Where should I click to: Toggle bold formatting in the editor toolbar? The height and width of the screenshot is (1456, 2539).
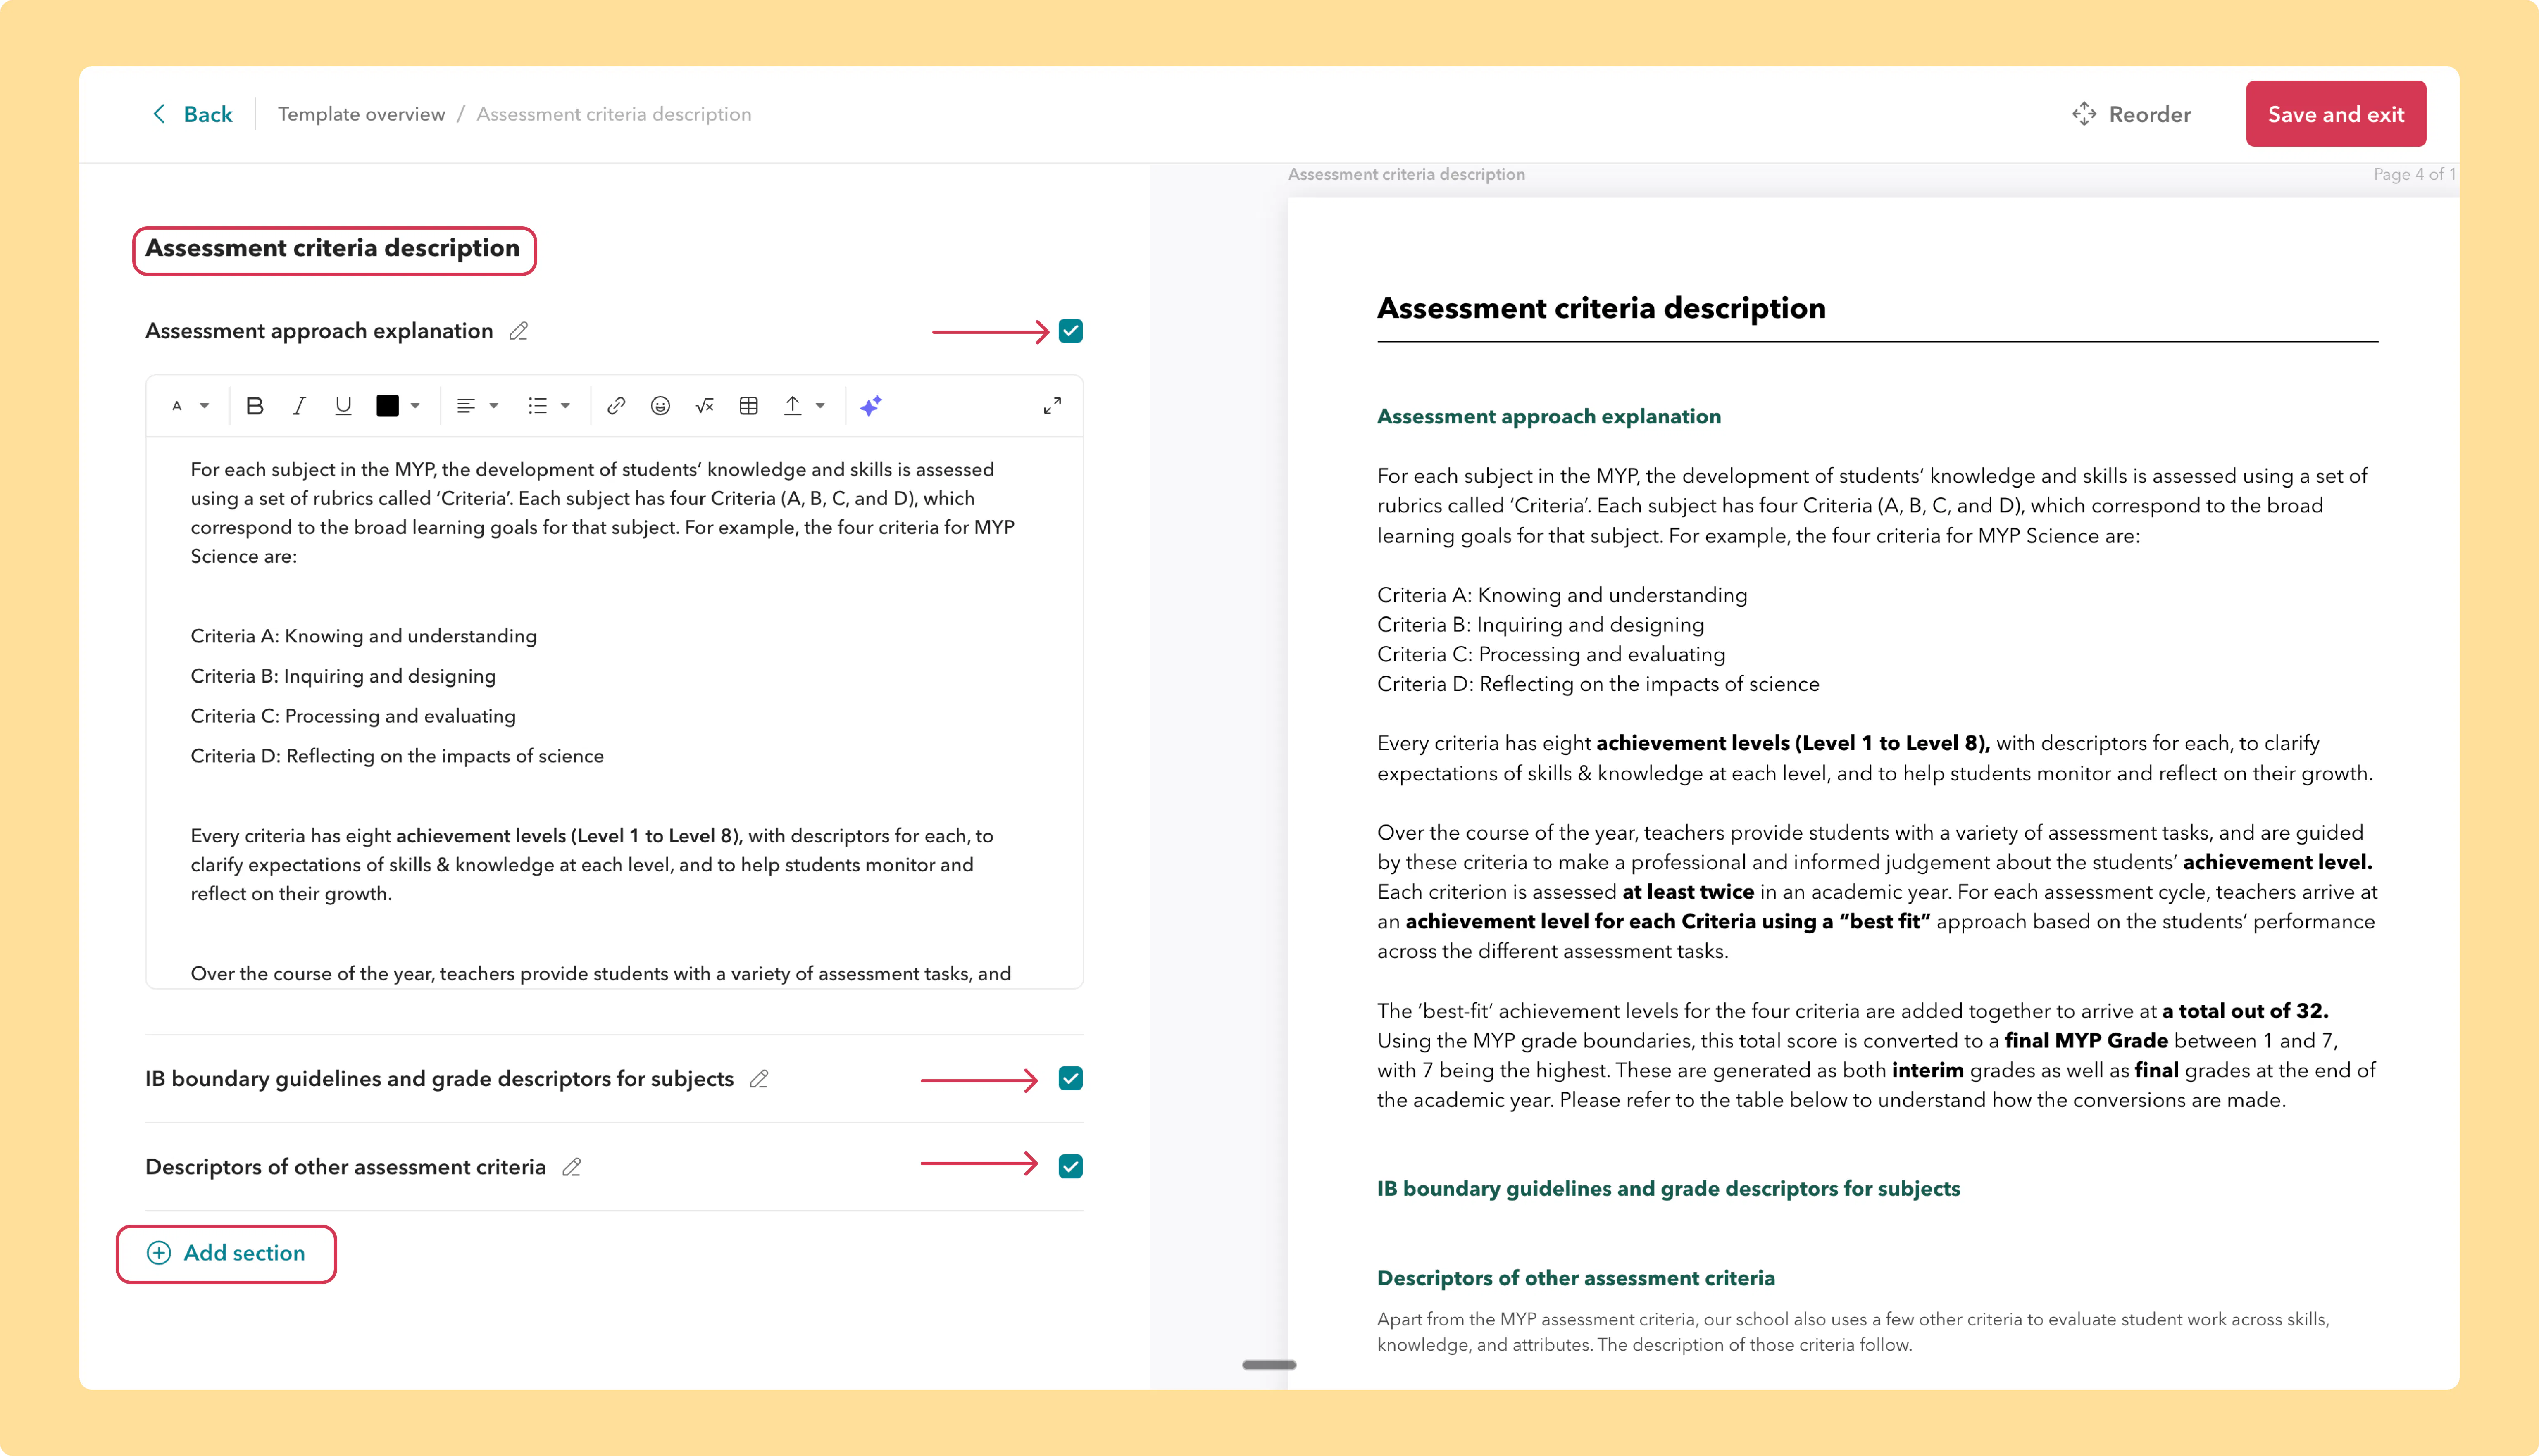pyautogui.click(x=254, y=406)
